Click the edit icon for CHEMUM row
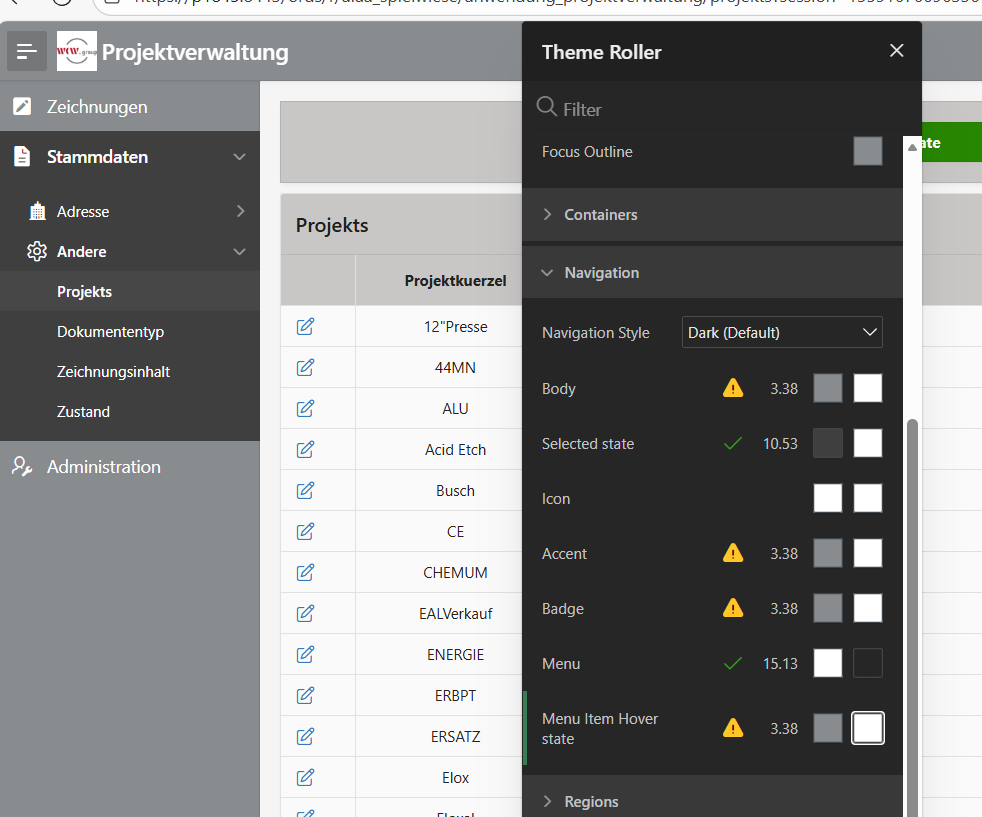The height and width of the screenshot is (817, 982). point(306,573)
